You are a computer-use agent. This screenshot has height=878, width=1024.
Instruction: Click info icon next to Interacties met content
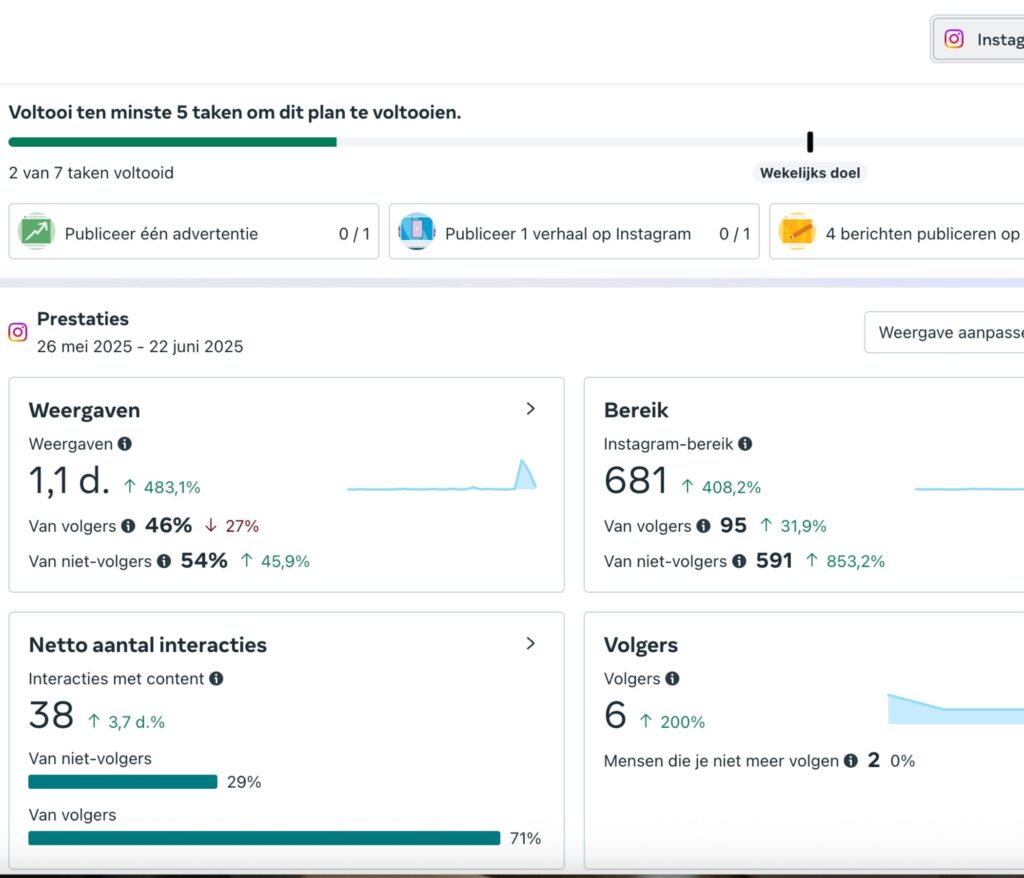pos(216,679)
